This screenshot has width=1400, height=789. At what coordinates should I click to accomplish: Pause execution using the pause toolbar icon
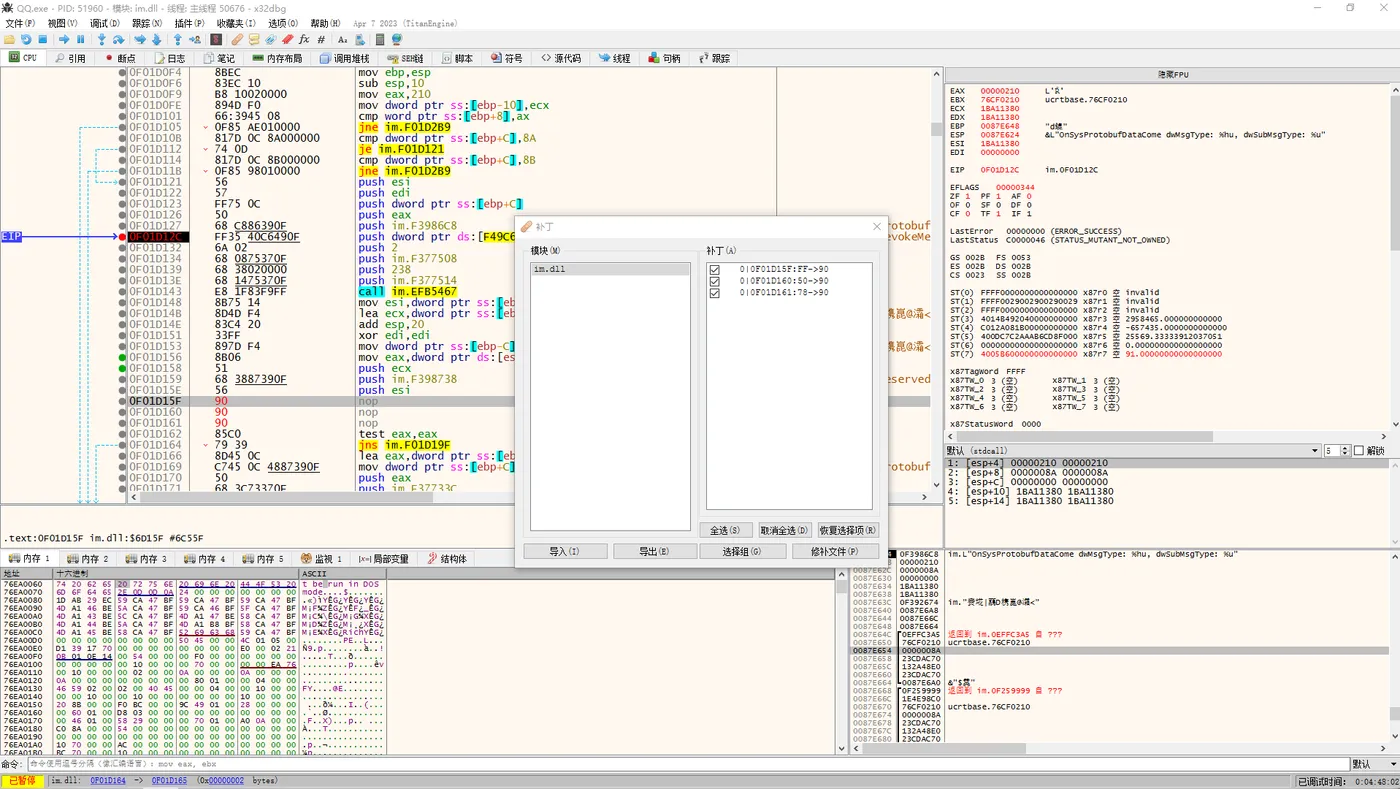click(x=80, y=39)
